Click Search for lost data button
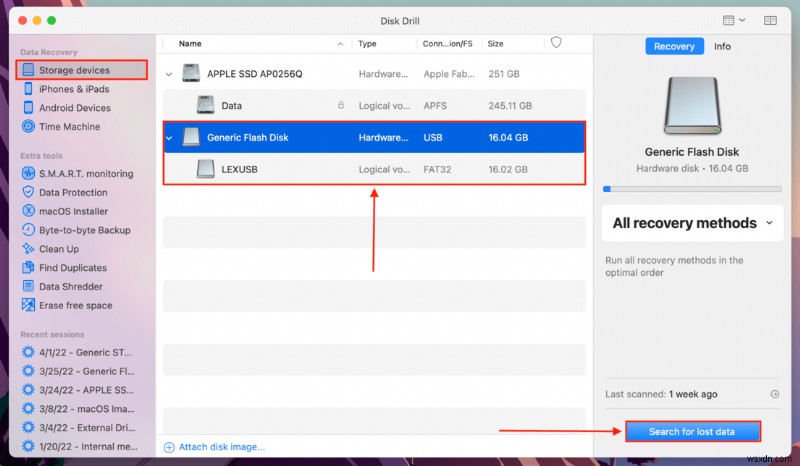The image size is (800, 466). [692, 432]
